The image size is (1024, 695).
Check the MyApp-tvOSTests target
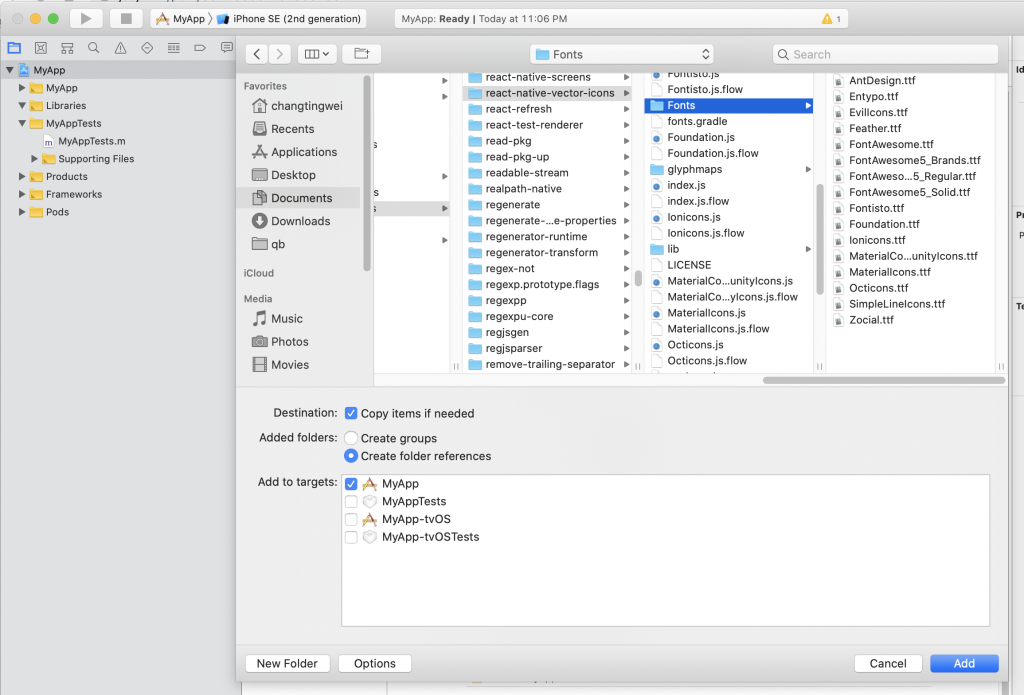click(351, 537)
